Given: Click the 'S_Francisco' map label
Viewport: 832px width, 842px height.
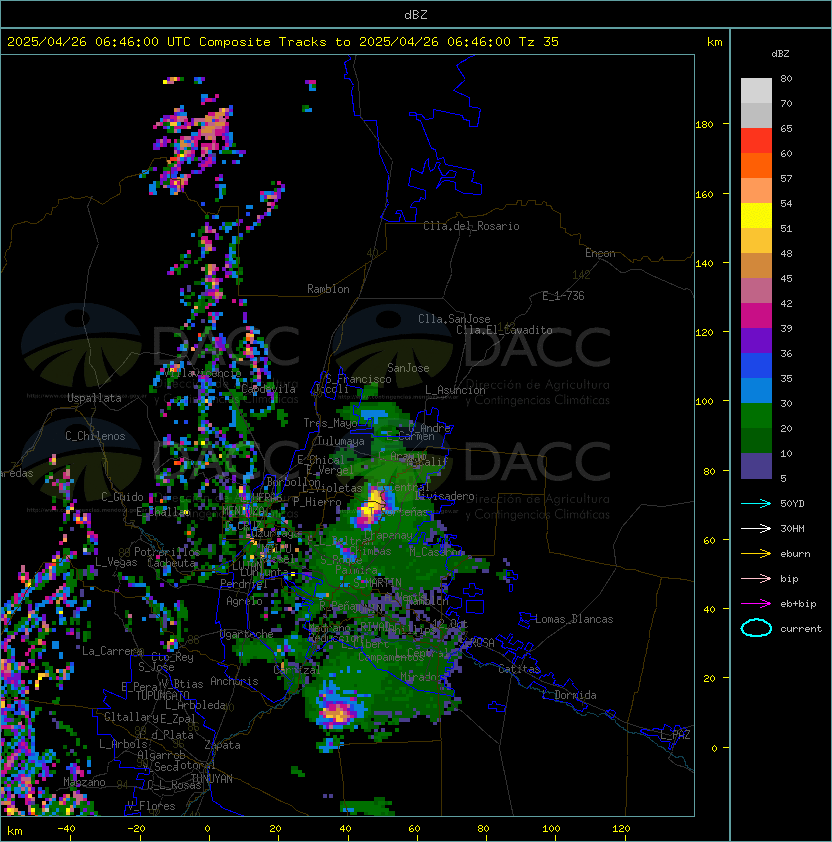Looking at the screenshot, I should [358, 379].
